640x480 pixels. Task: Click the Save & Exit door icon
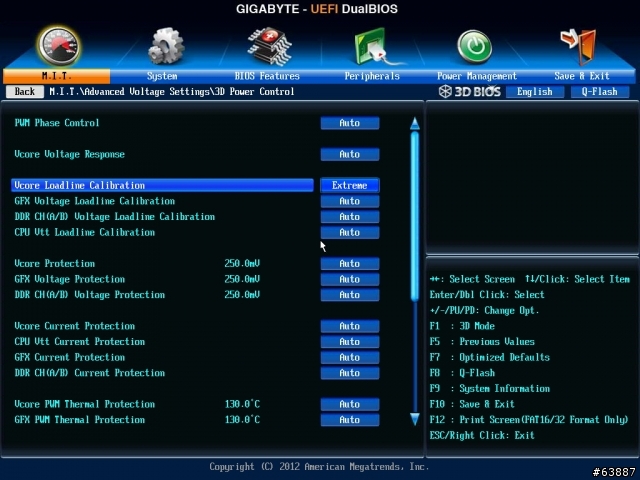[579, 47]
